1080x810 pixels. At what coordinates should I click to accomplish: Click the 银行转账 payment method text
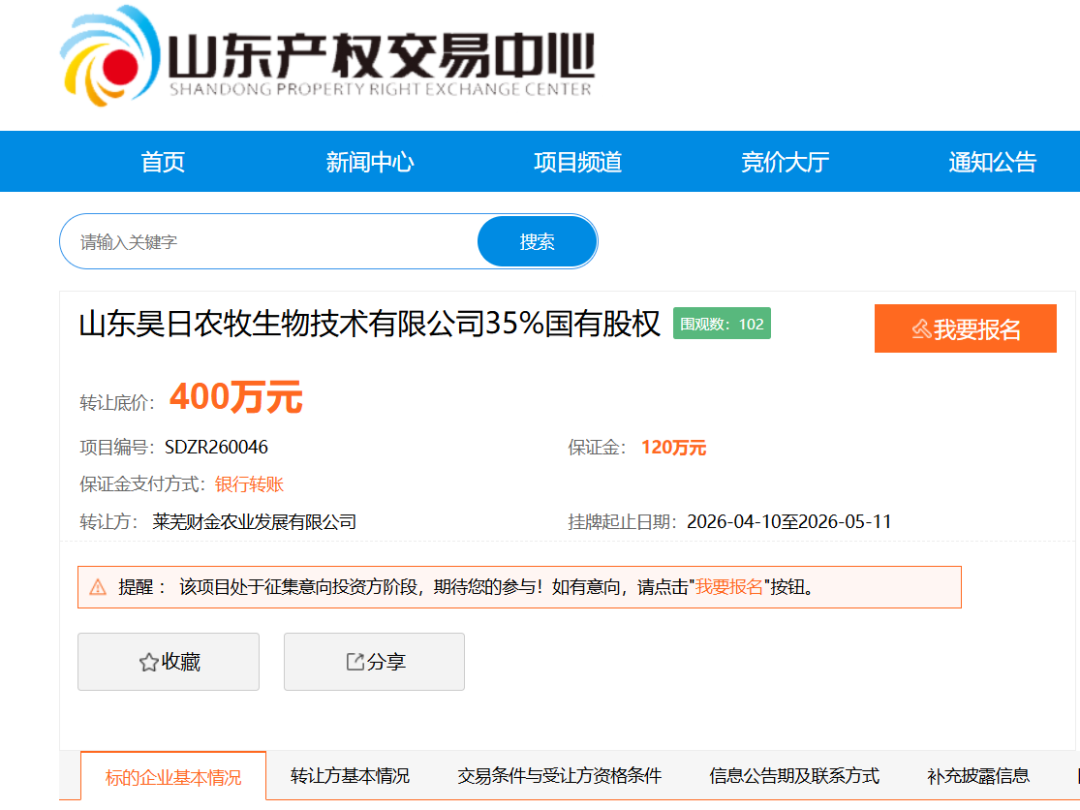click(x=249, y=484)
